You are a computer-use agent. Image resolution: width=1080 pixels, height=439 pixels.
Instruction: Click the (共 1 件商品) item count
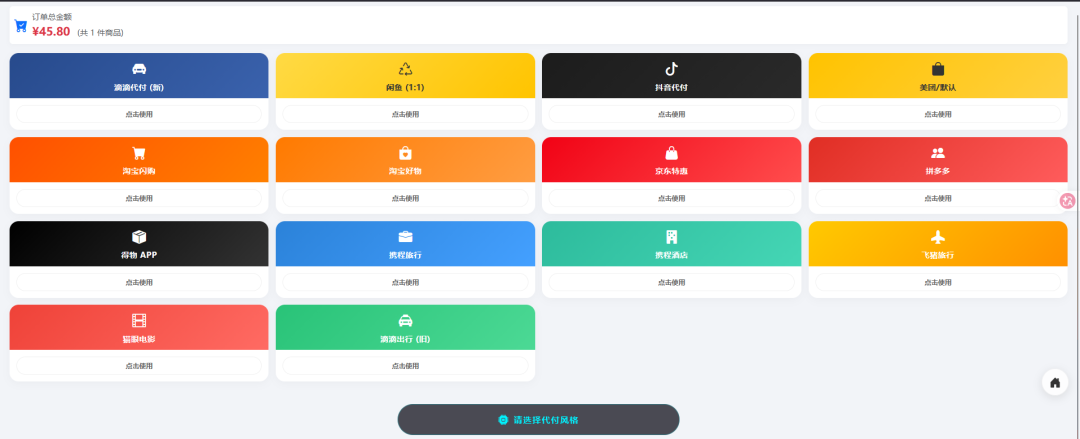tap(101, 33)
